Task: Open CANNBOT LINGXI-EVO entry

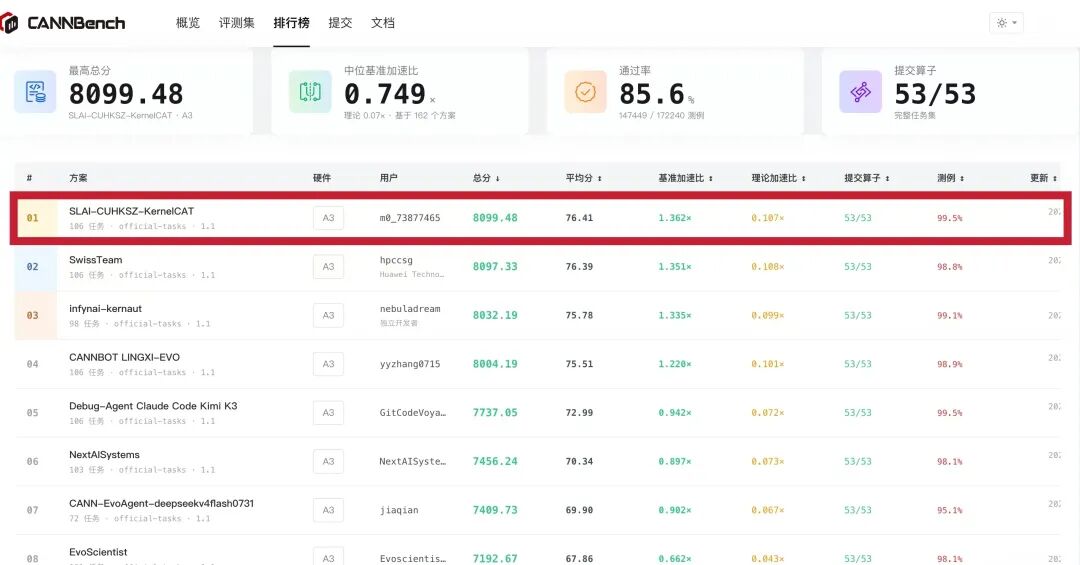Action: 125,358
